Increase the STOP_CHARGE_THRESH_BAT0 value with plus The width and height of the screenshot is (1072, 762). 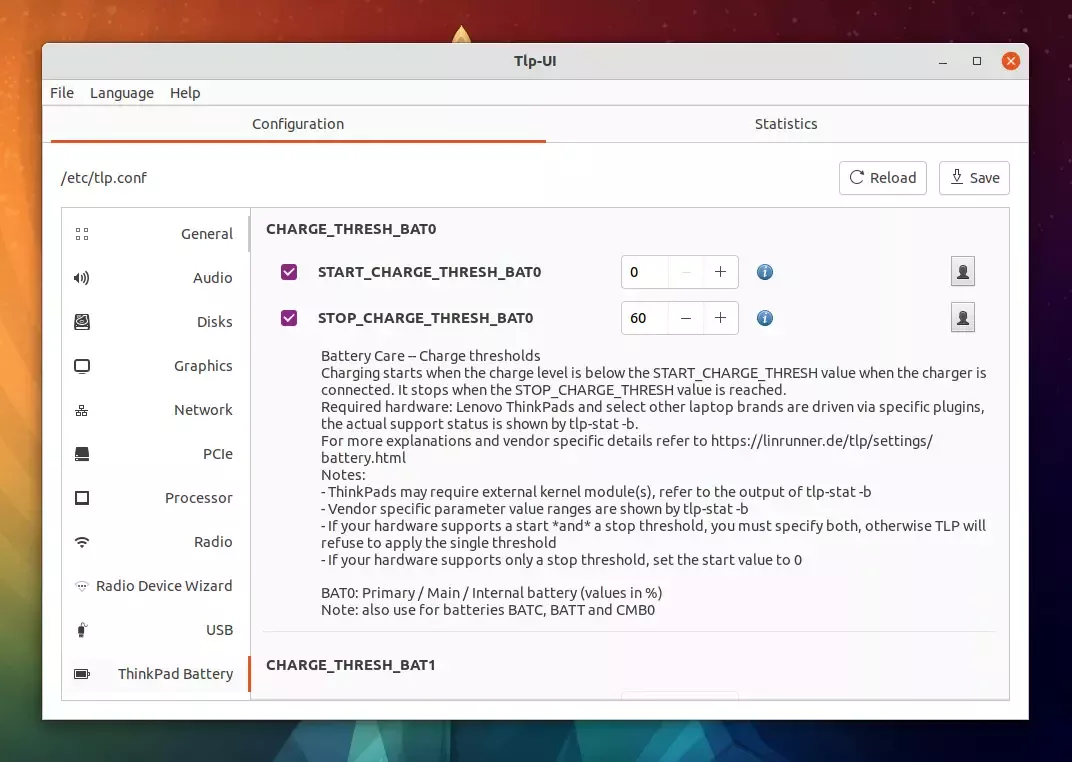(x=720, y=318)
